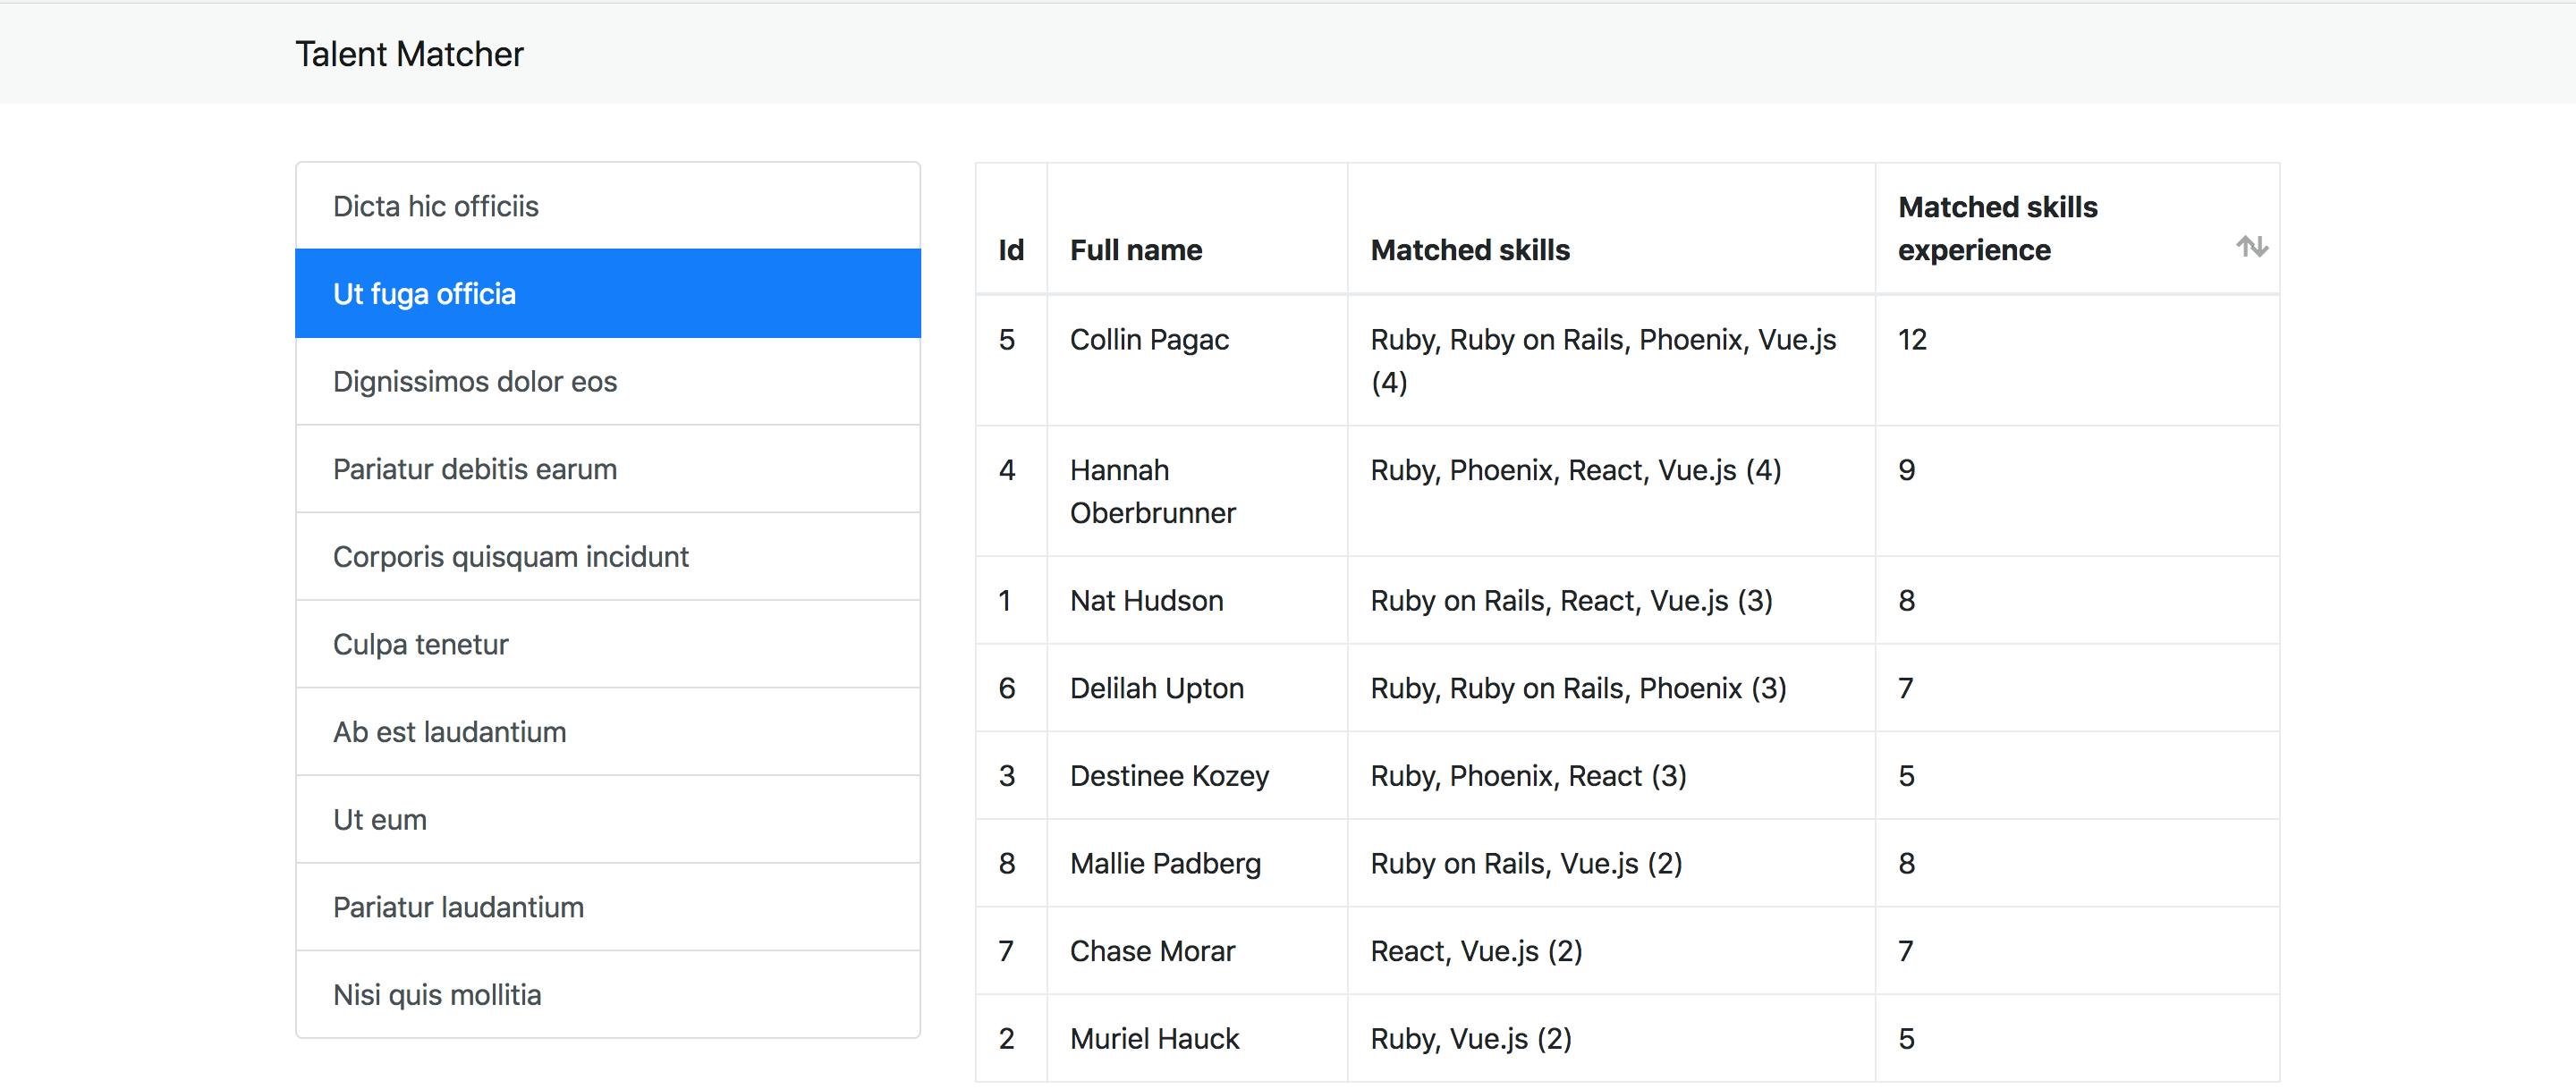Click experience value 12 in Collin Pagac's row
Screen dimensions: 2576x1089
point(1912,340)
